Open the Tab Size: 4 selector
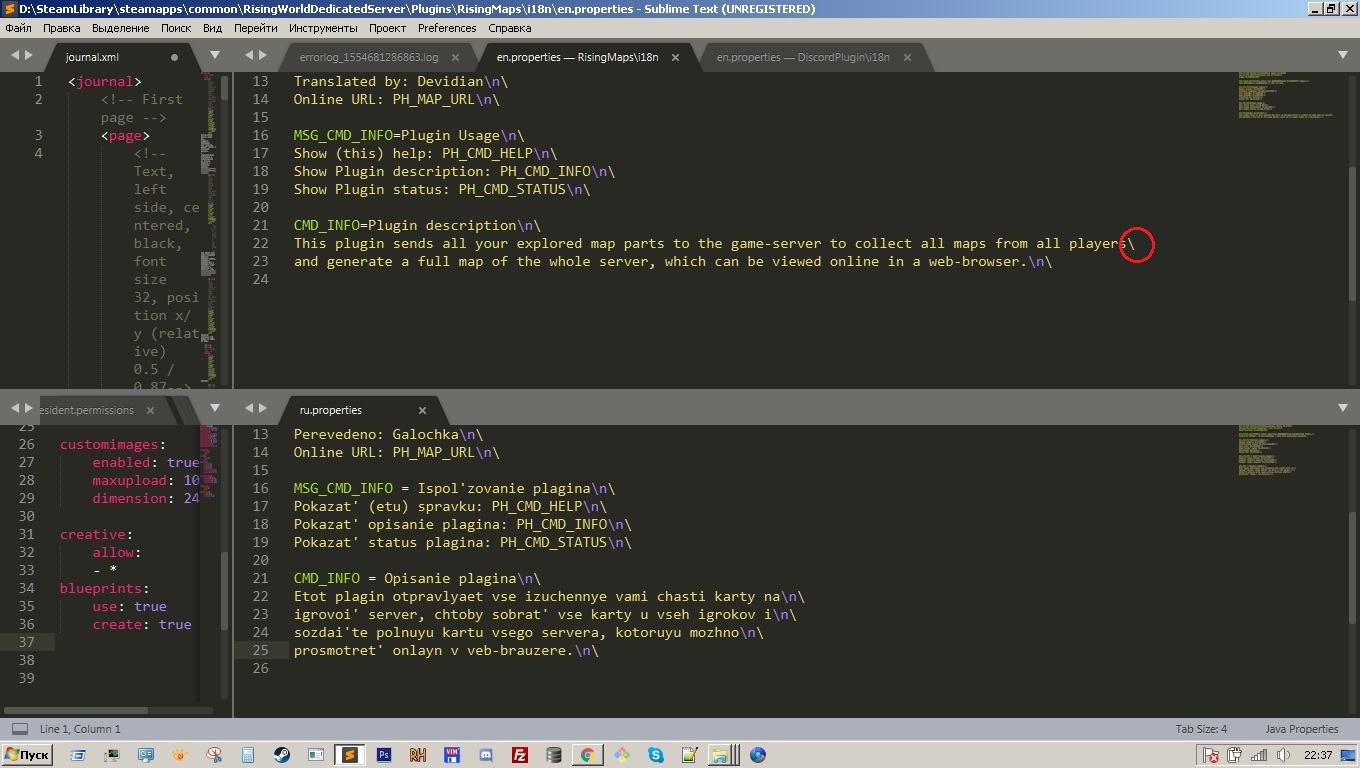Screen dimensions: 1360x768 point(1201,729)
